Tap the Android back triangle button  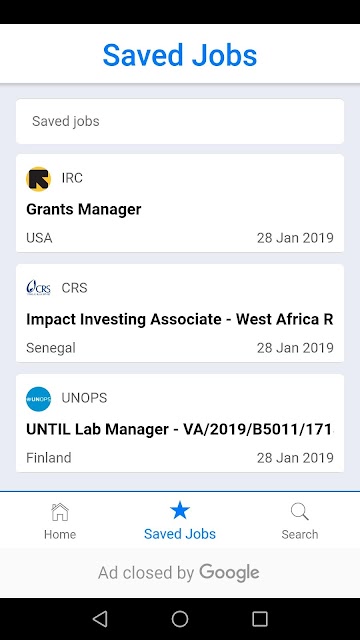pos(100,619)
